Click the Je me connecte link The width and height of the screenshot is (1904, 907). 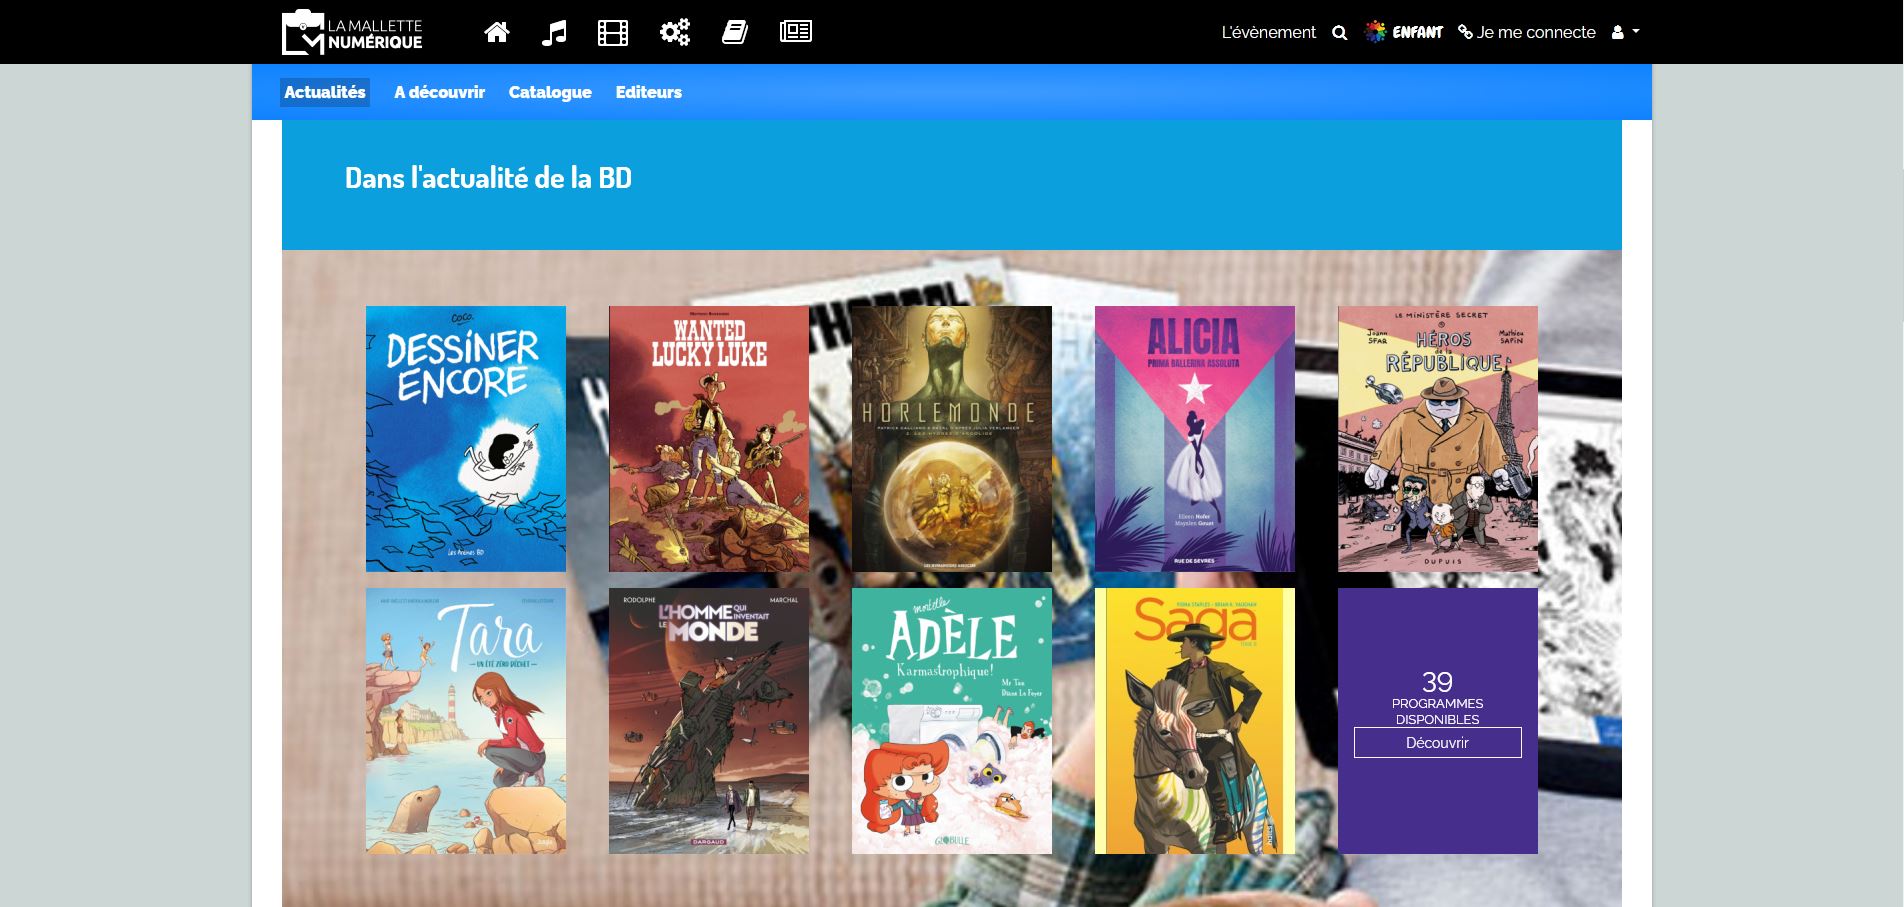1527,32
